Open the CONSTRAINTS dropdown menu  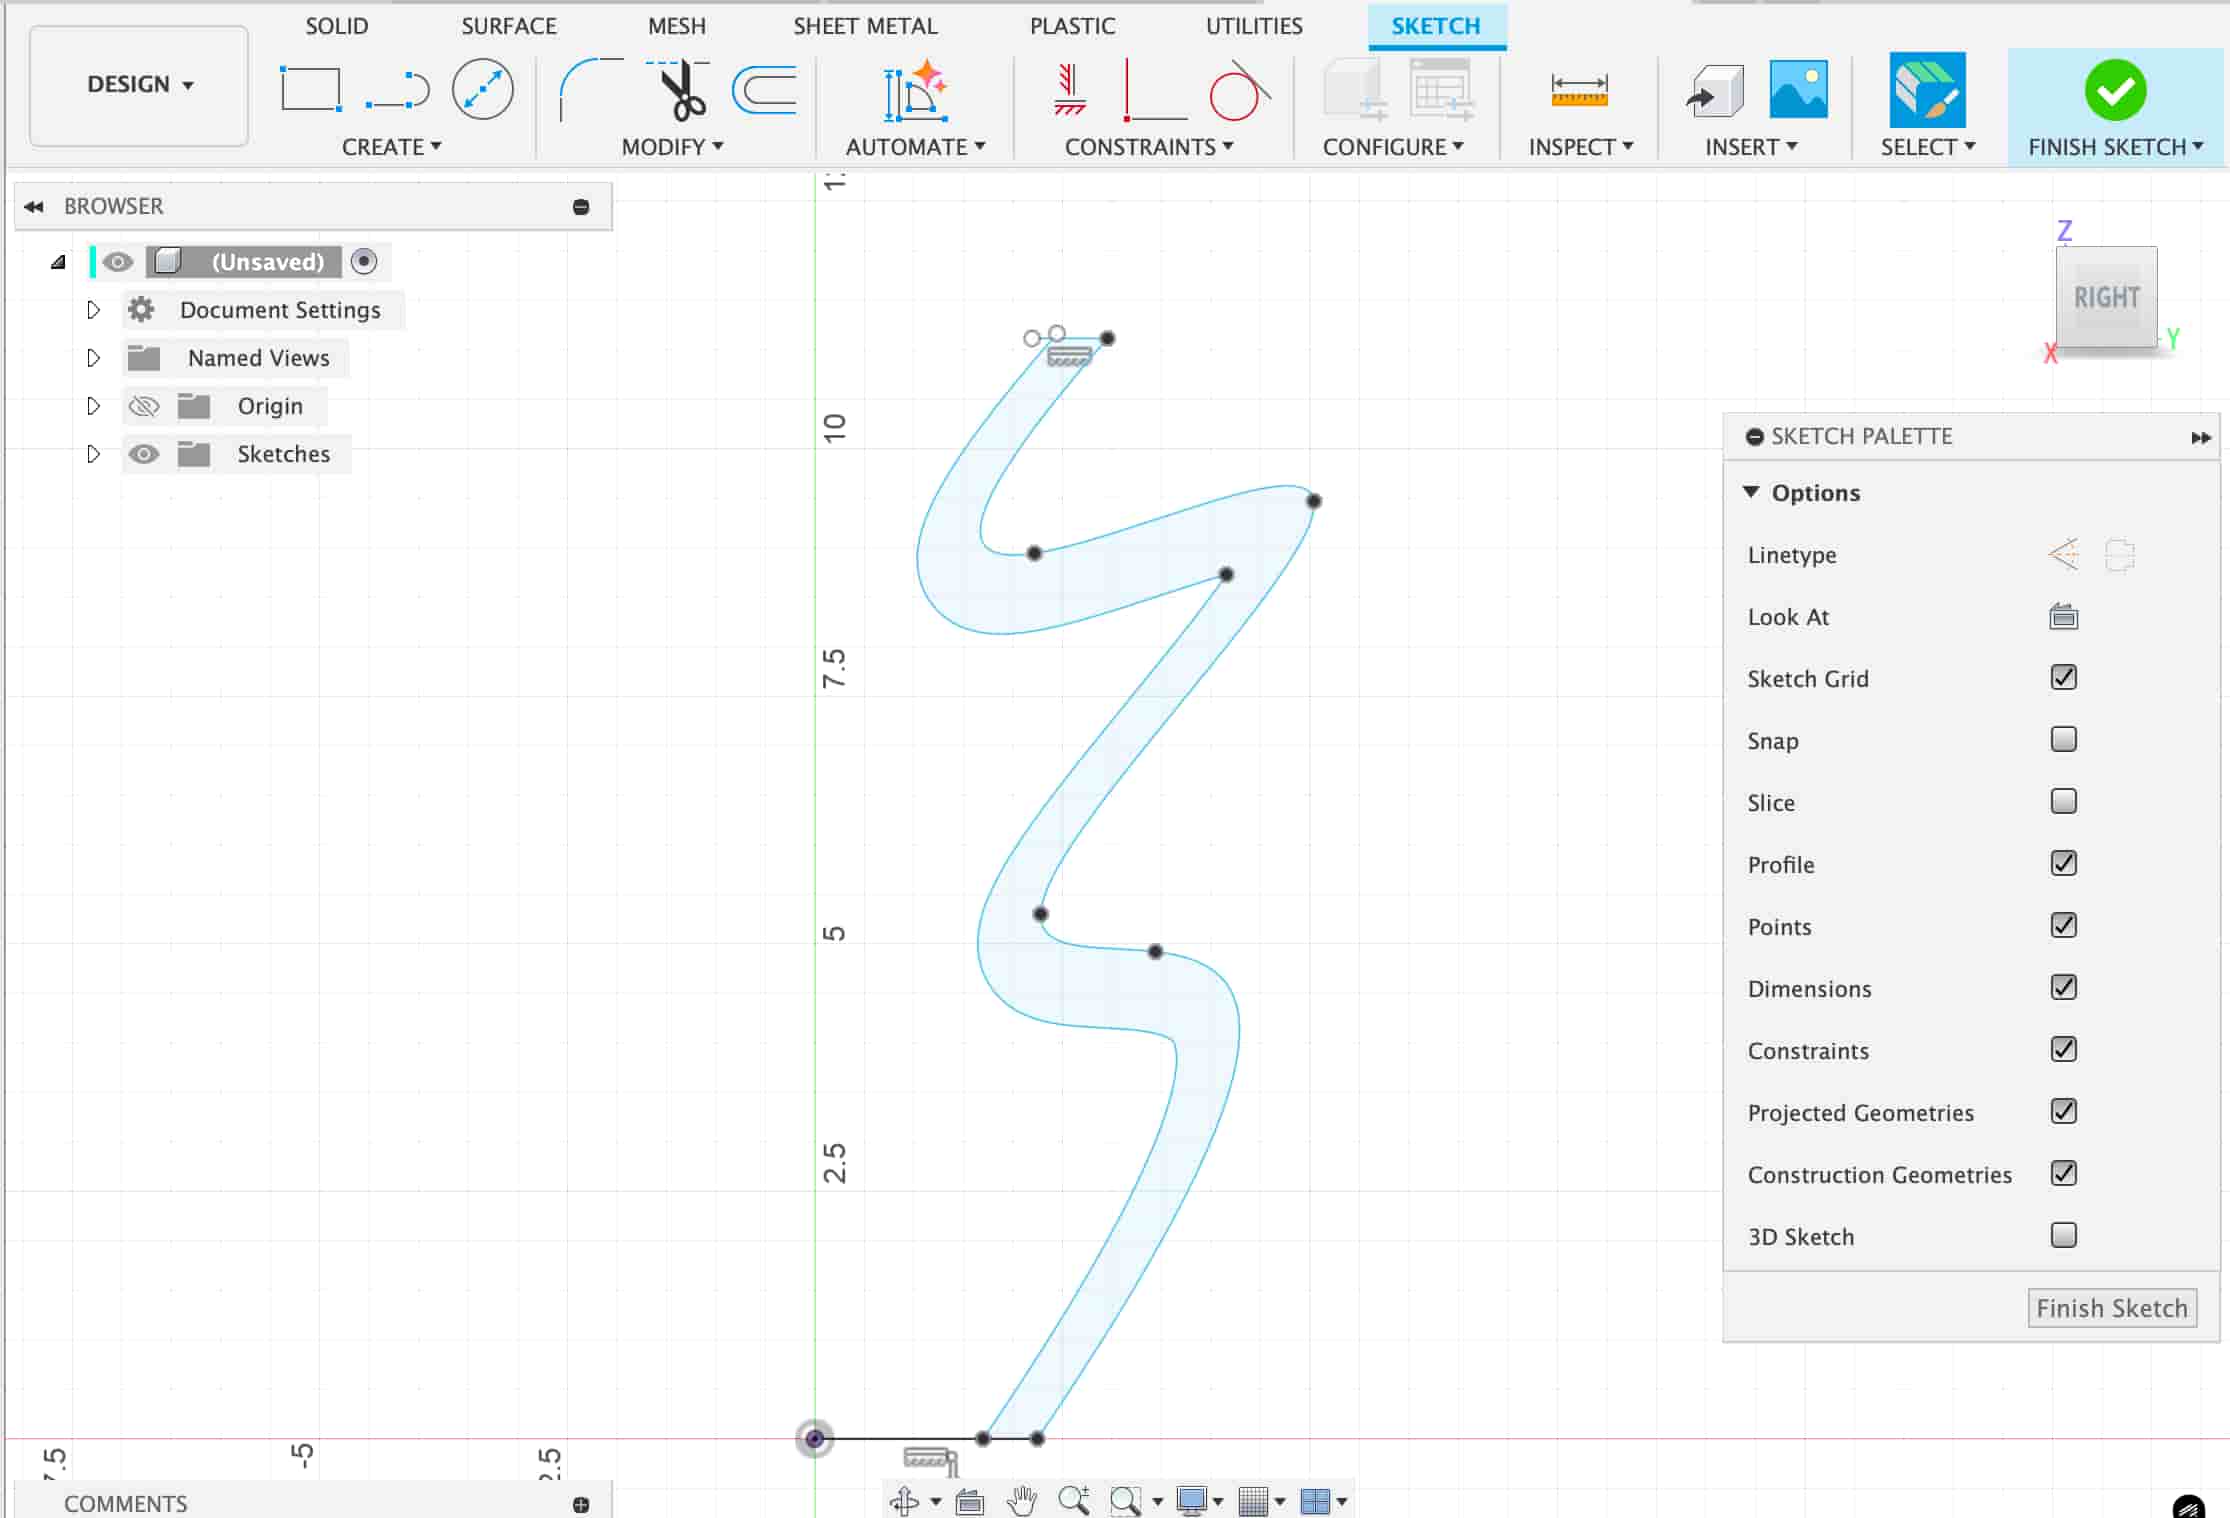tap(1149, 147)
